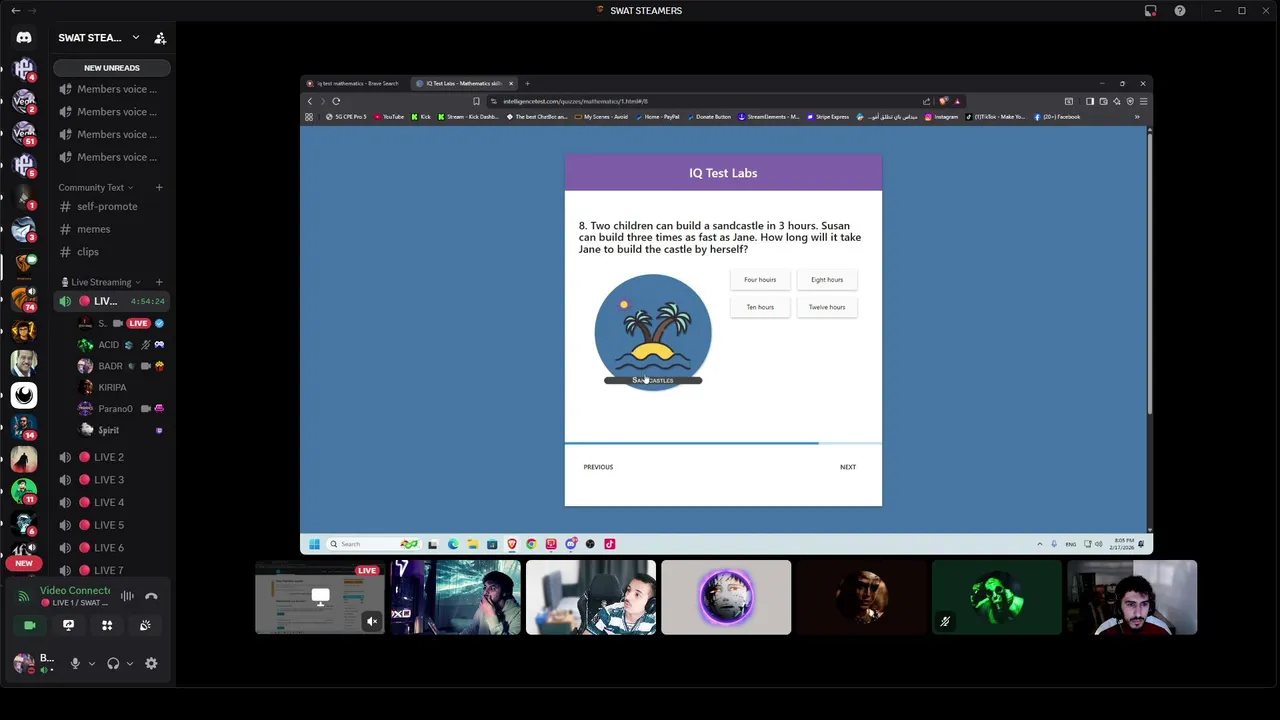Open the LIVE stream preview thumbnail
This screenshot has height=720, width=1280.
320,598
